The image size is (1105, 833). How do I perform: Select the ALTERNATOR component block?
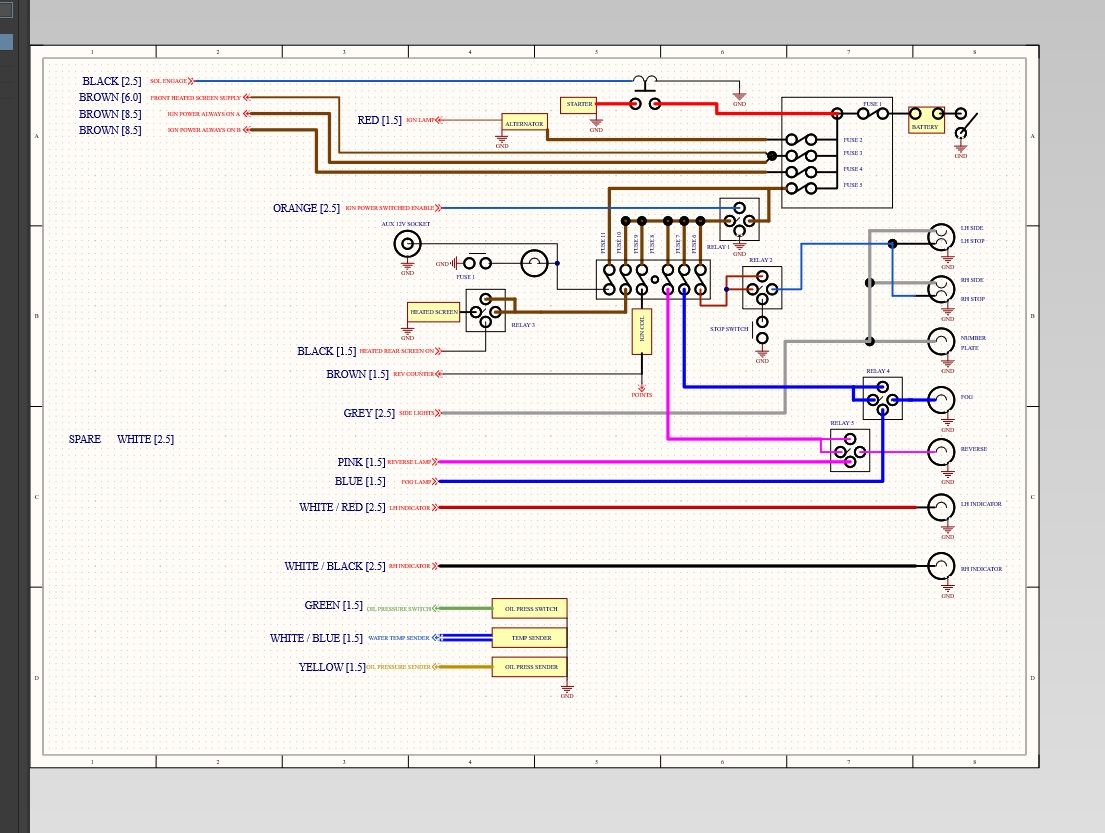click(524, 123)
